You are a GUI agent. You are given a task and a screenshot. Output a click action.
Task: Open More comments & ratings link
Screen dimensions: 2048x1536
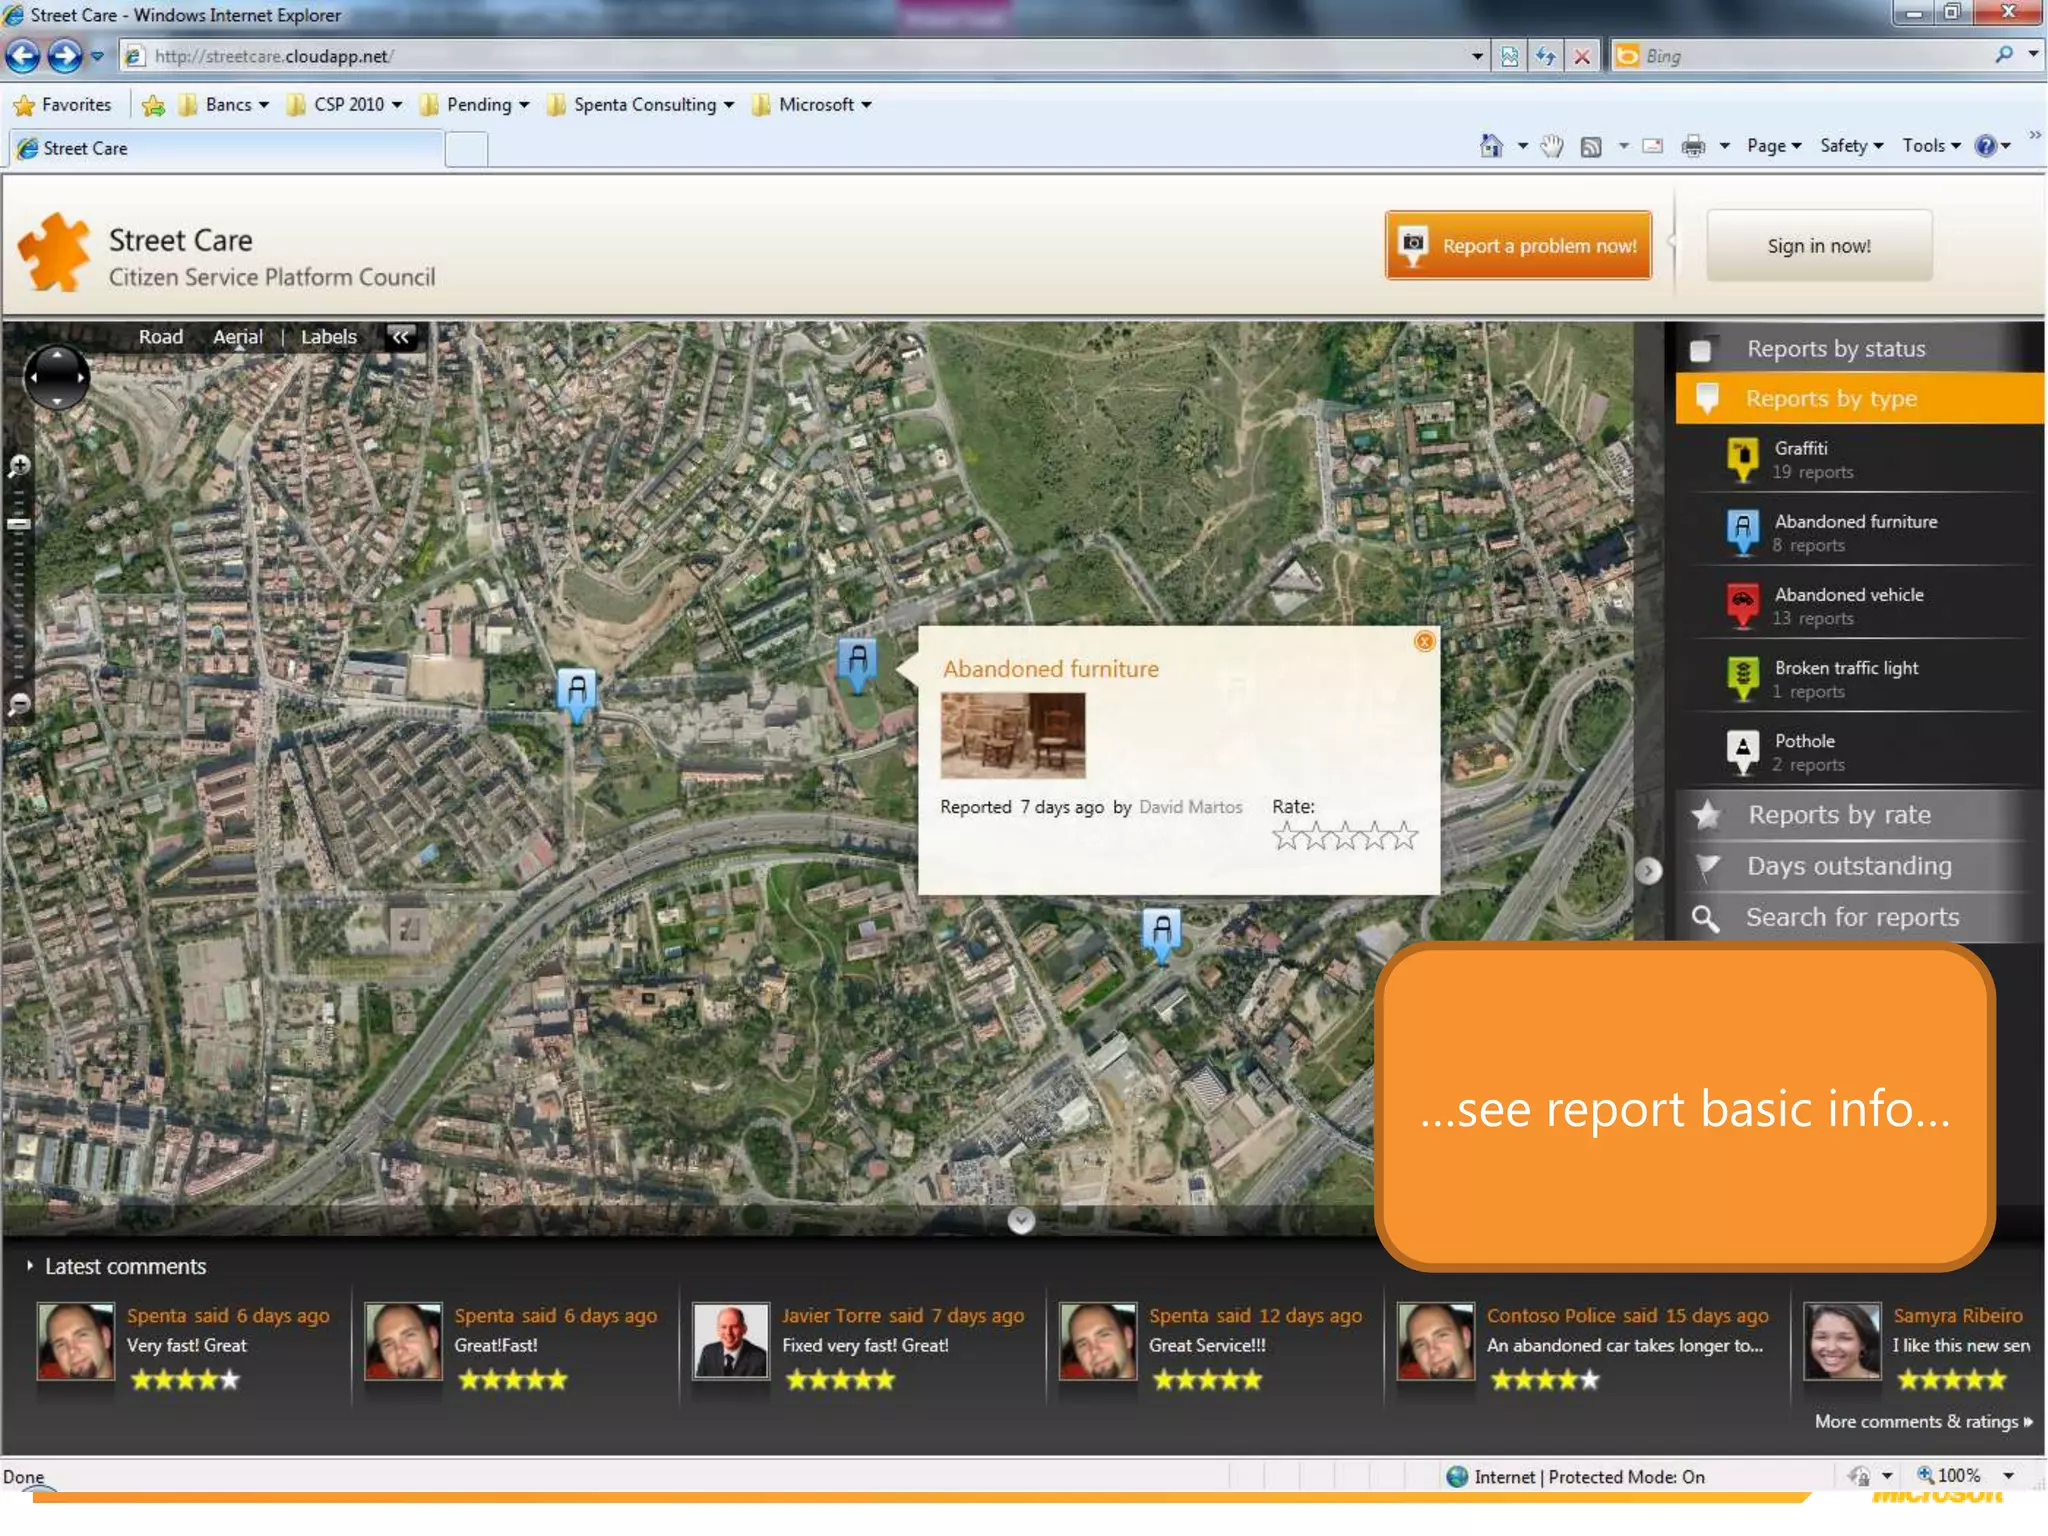(1923, 1421)
